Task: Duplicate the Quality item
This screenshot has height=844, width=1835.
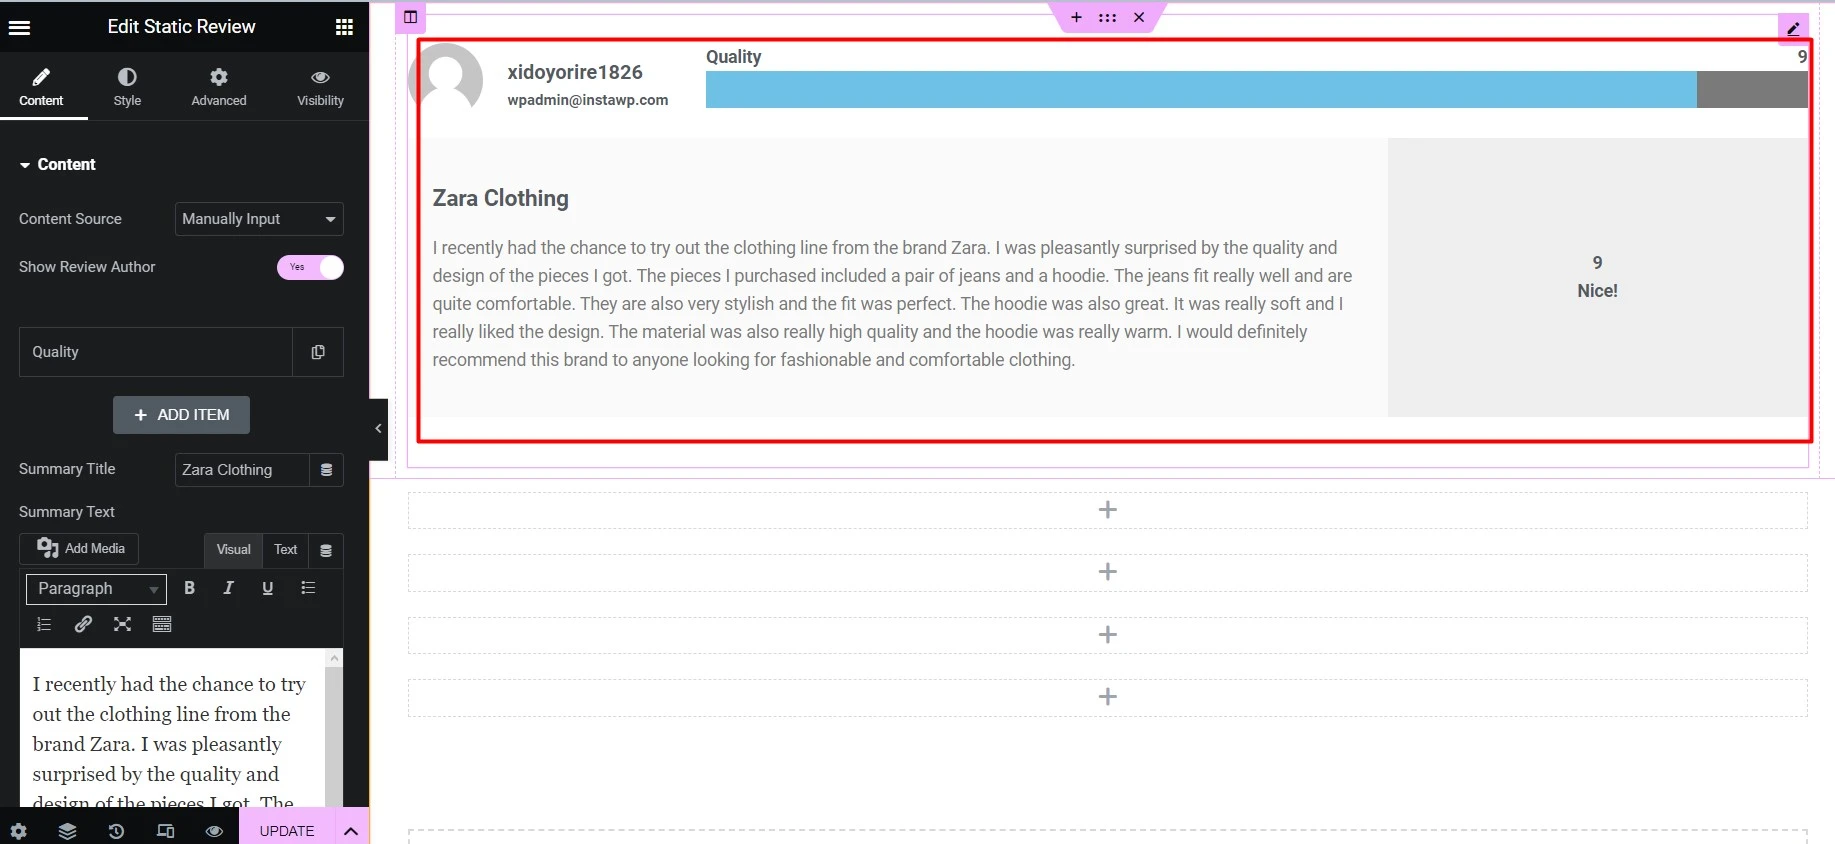Action: 318,352
